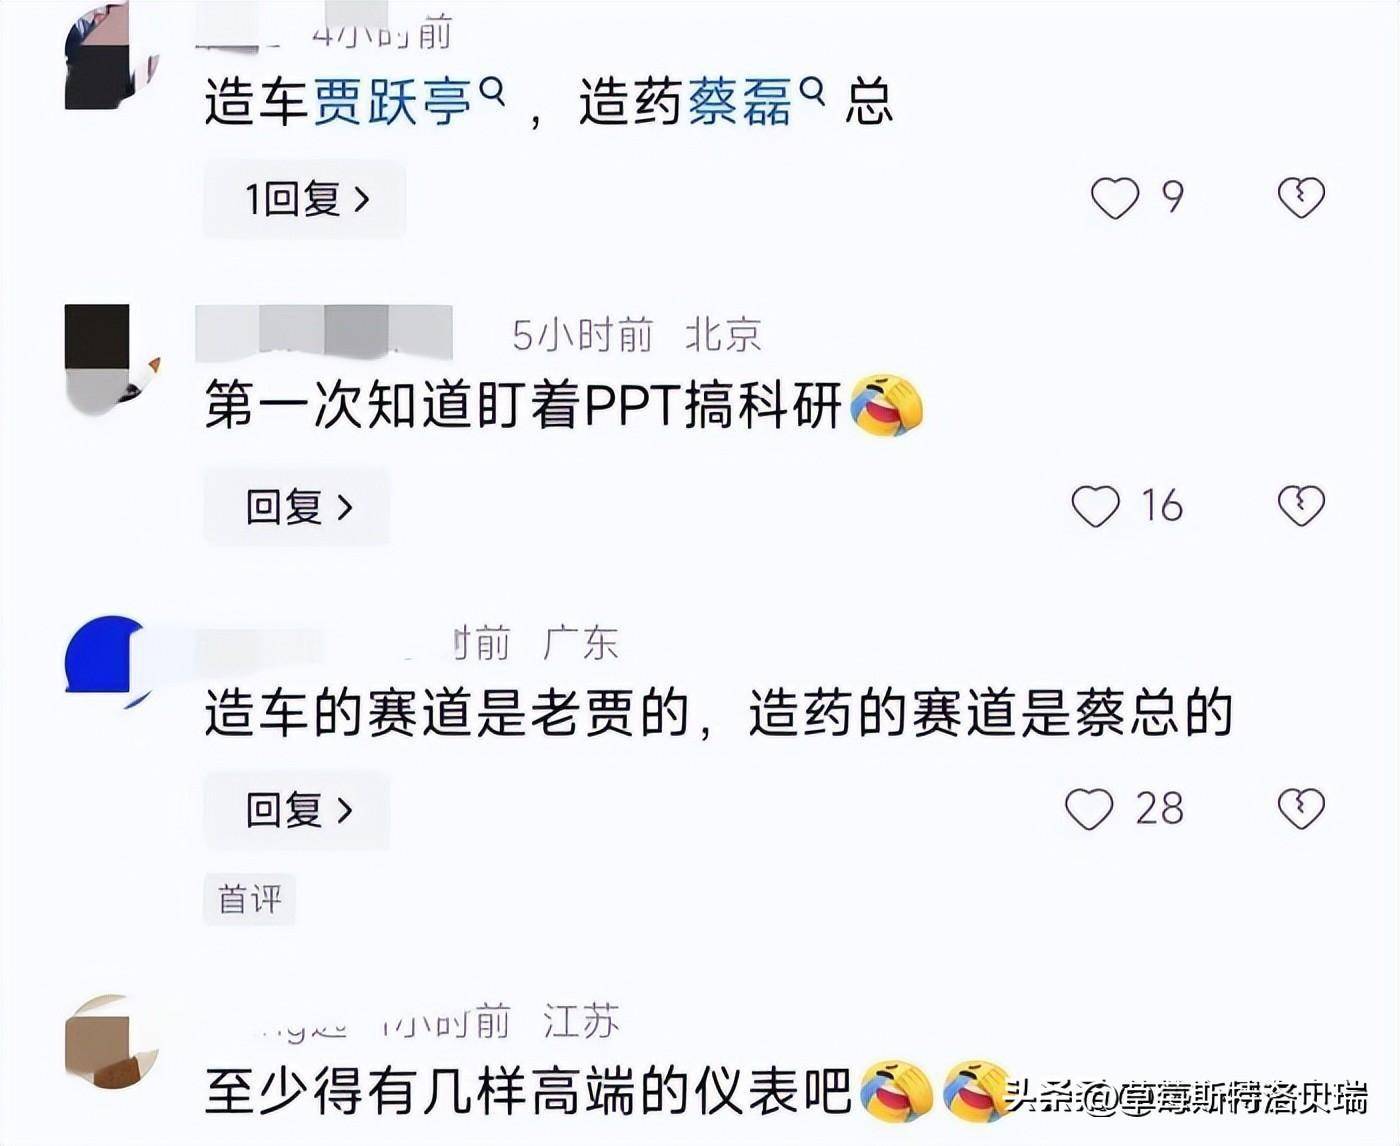1400x1146 pixels.
Task: Dislike the 造车的赛道是老贾的 comment
Action: tap(1301, 808)
